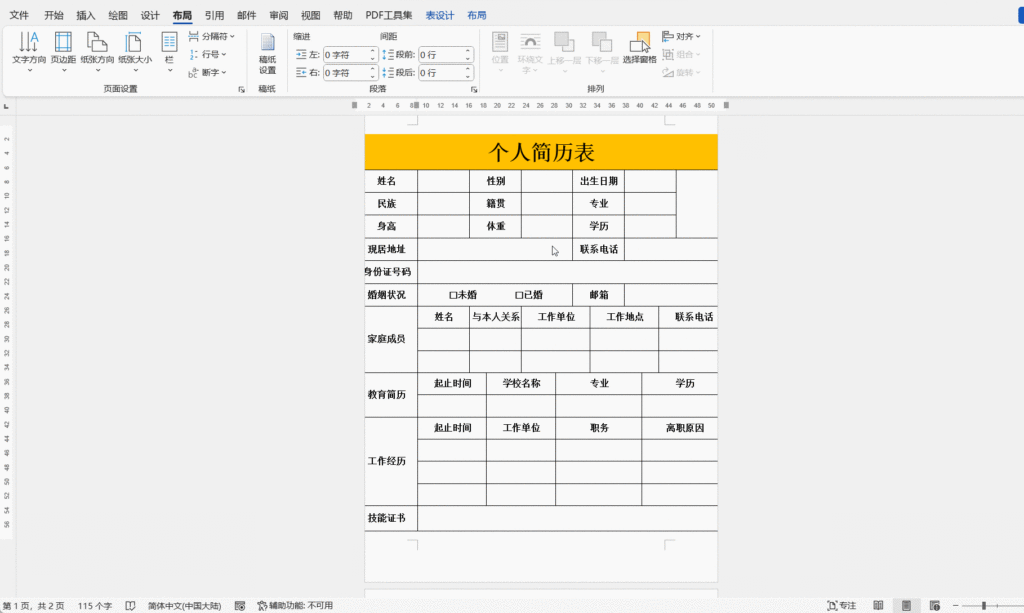Click the Send Backward (下移一层) icon
Image resolution: width=1024 pixels, height=613 pixels.
[x=602, y=50]
